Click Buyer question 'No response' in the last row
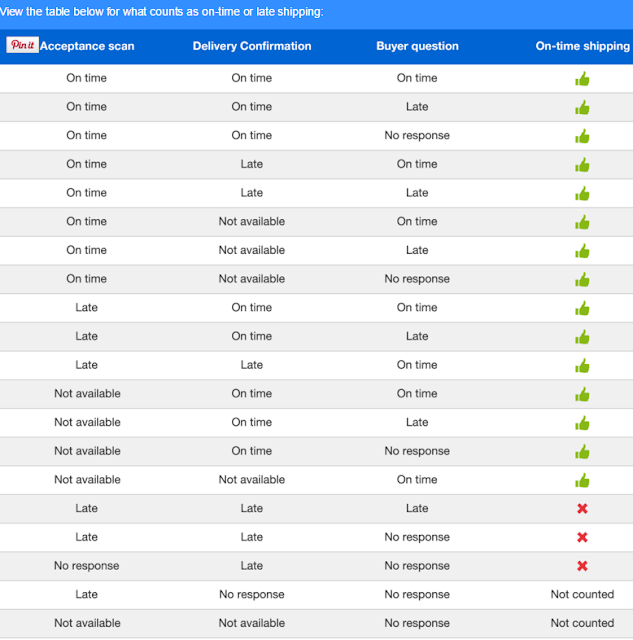 (417, 623)
